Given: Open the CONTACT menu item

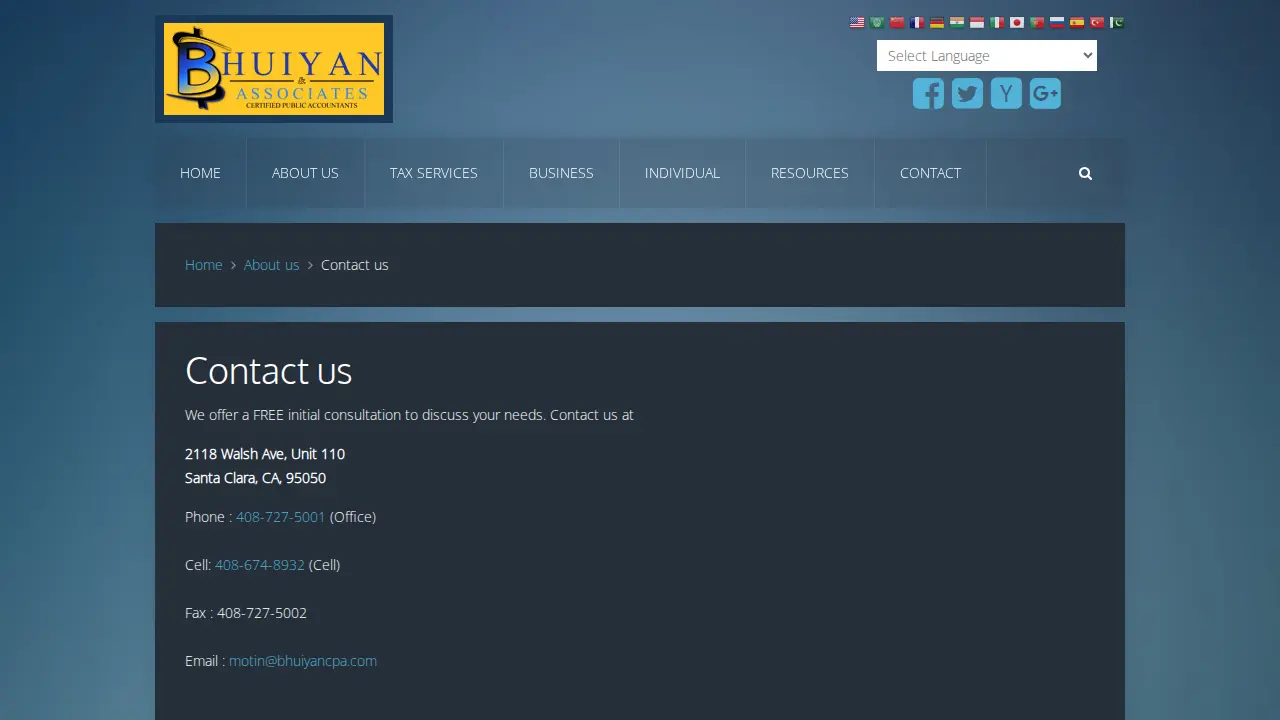Looking at the screenshot, I should (930, 173).
